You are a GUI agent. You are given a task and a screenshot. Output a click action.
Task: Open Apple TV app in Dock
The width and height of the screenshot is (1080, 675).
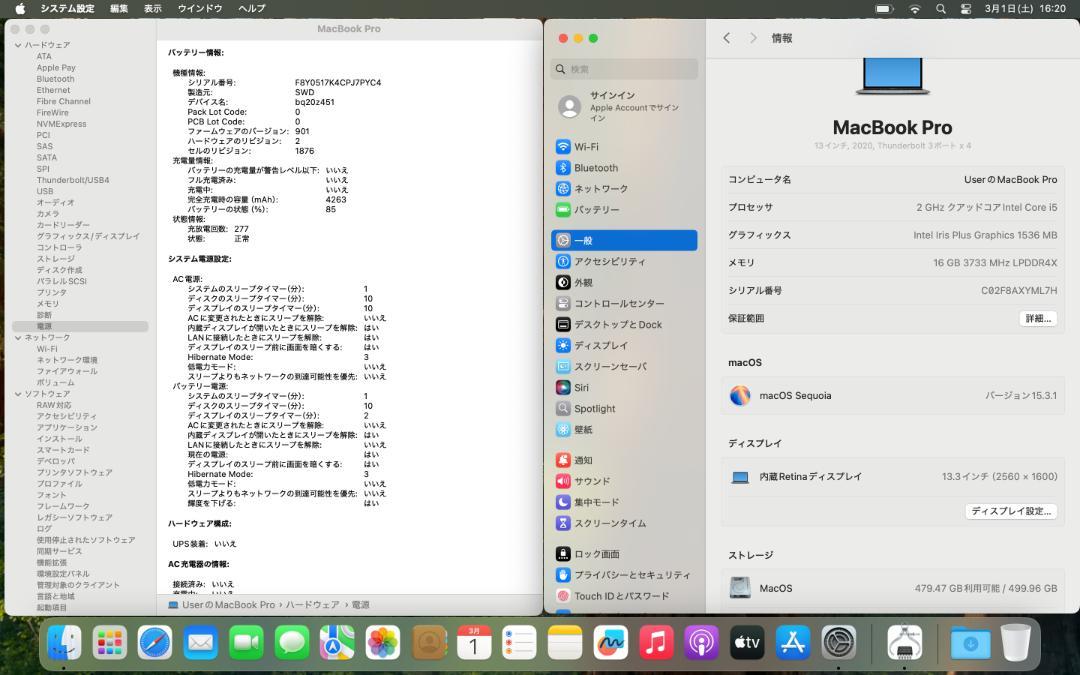747,643
